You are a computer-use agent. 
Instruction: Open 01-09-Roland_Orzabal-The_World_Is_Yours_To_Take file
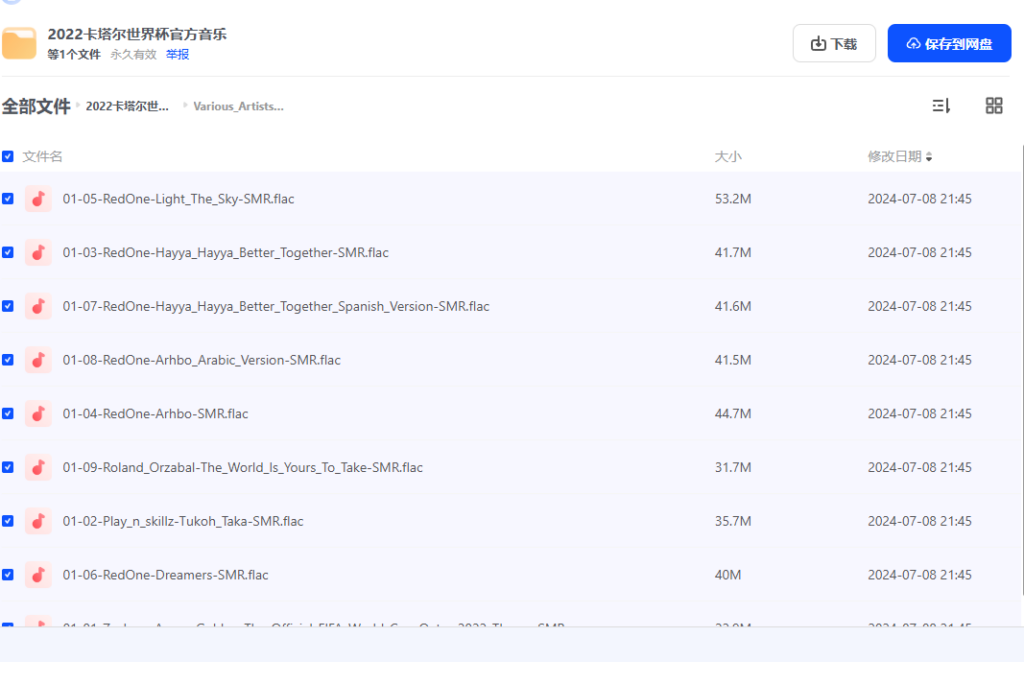tap(242, 467)
